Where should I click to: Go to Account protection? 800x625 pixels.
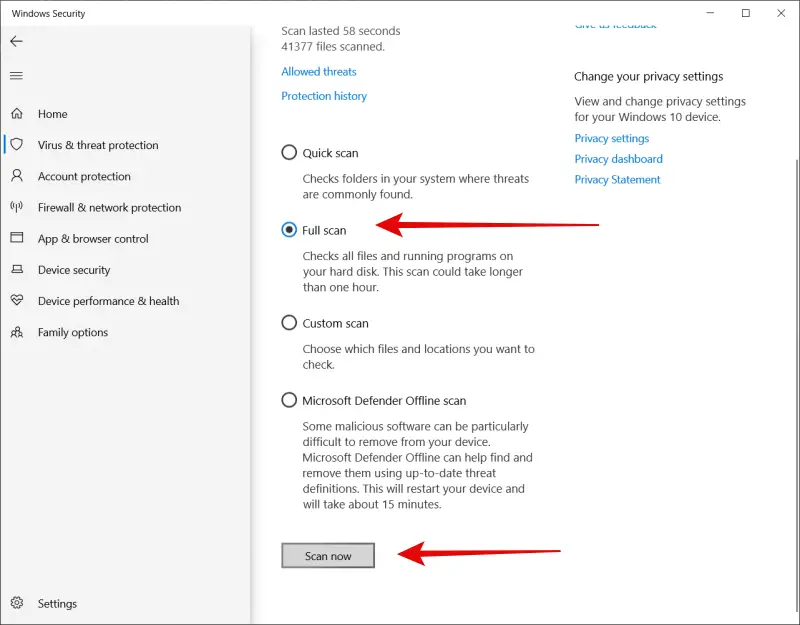pyautogui.click(x=84, y=176)
